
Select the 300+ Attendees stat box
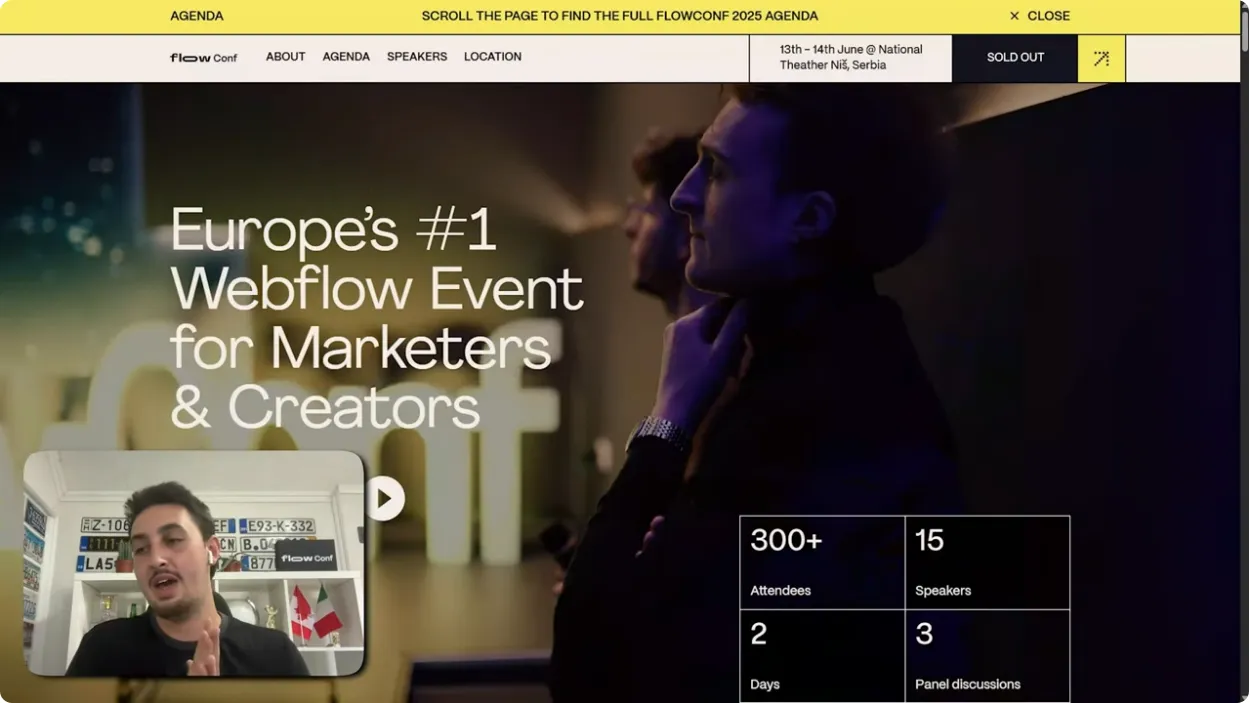click(822, 562)
